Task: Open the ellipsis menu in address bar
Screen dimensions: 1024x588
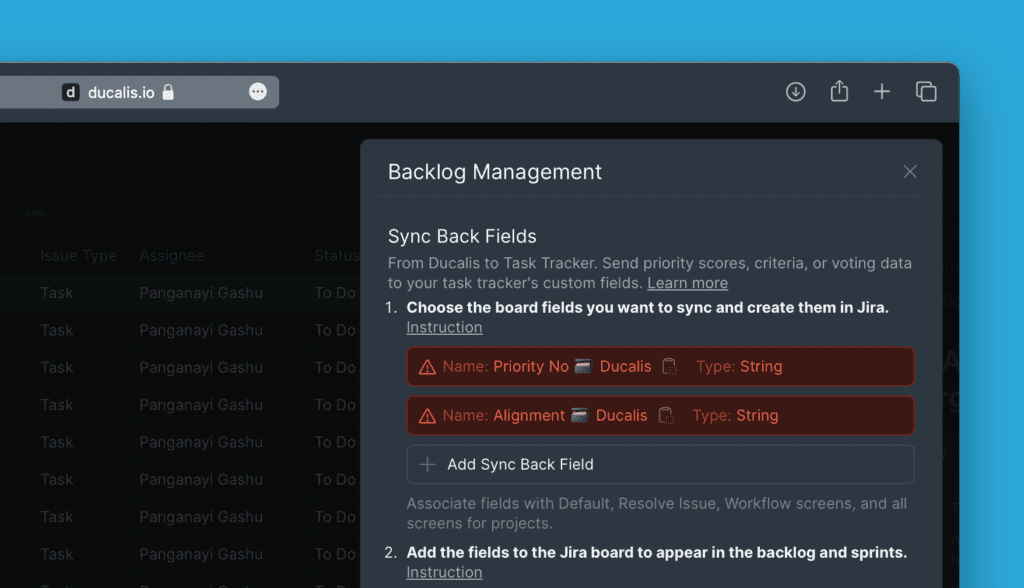Action: (x=258, y=91)
